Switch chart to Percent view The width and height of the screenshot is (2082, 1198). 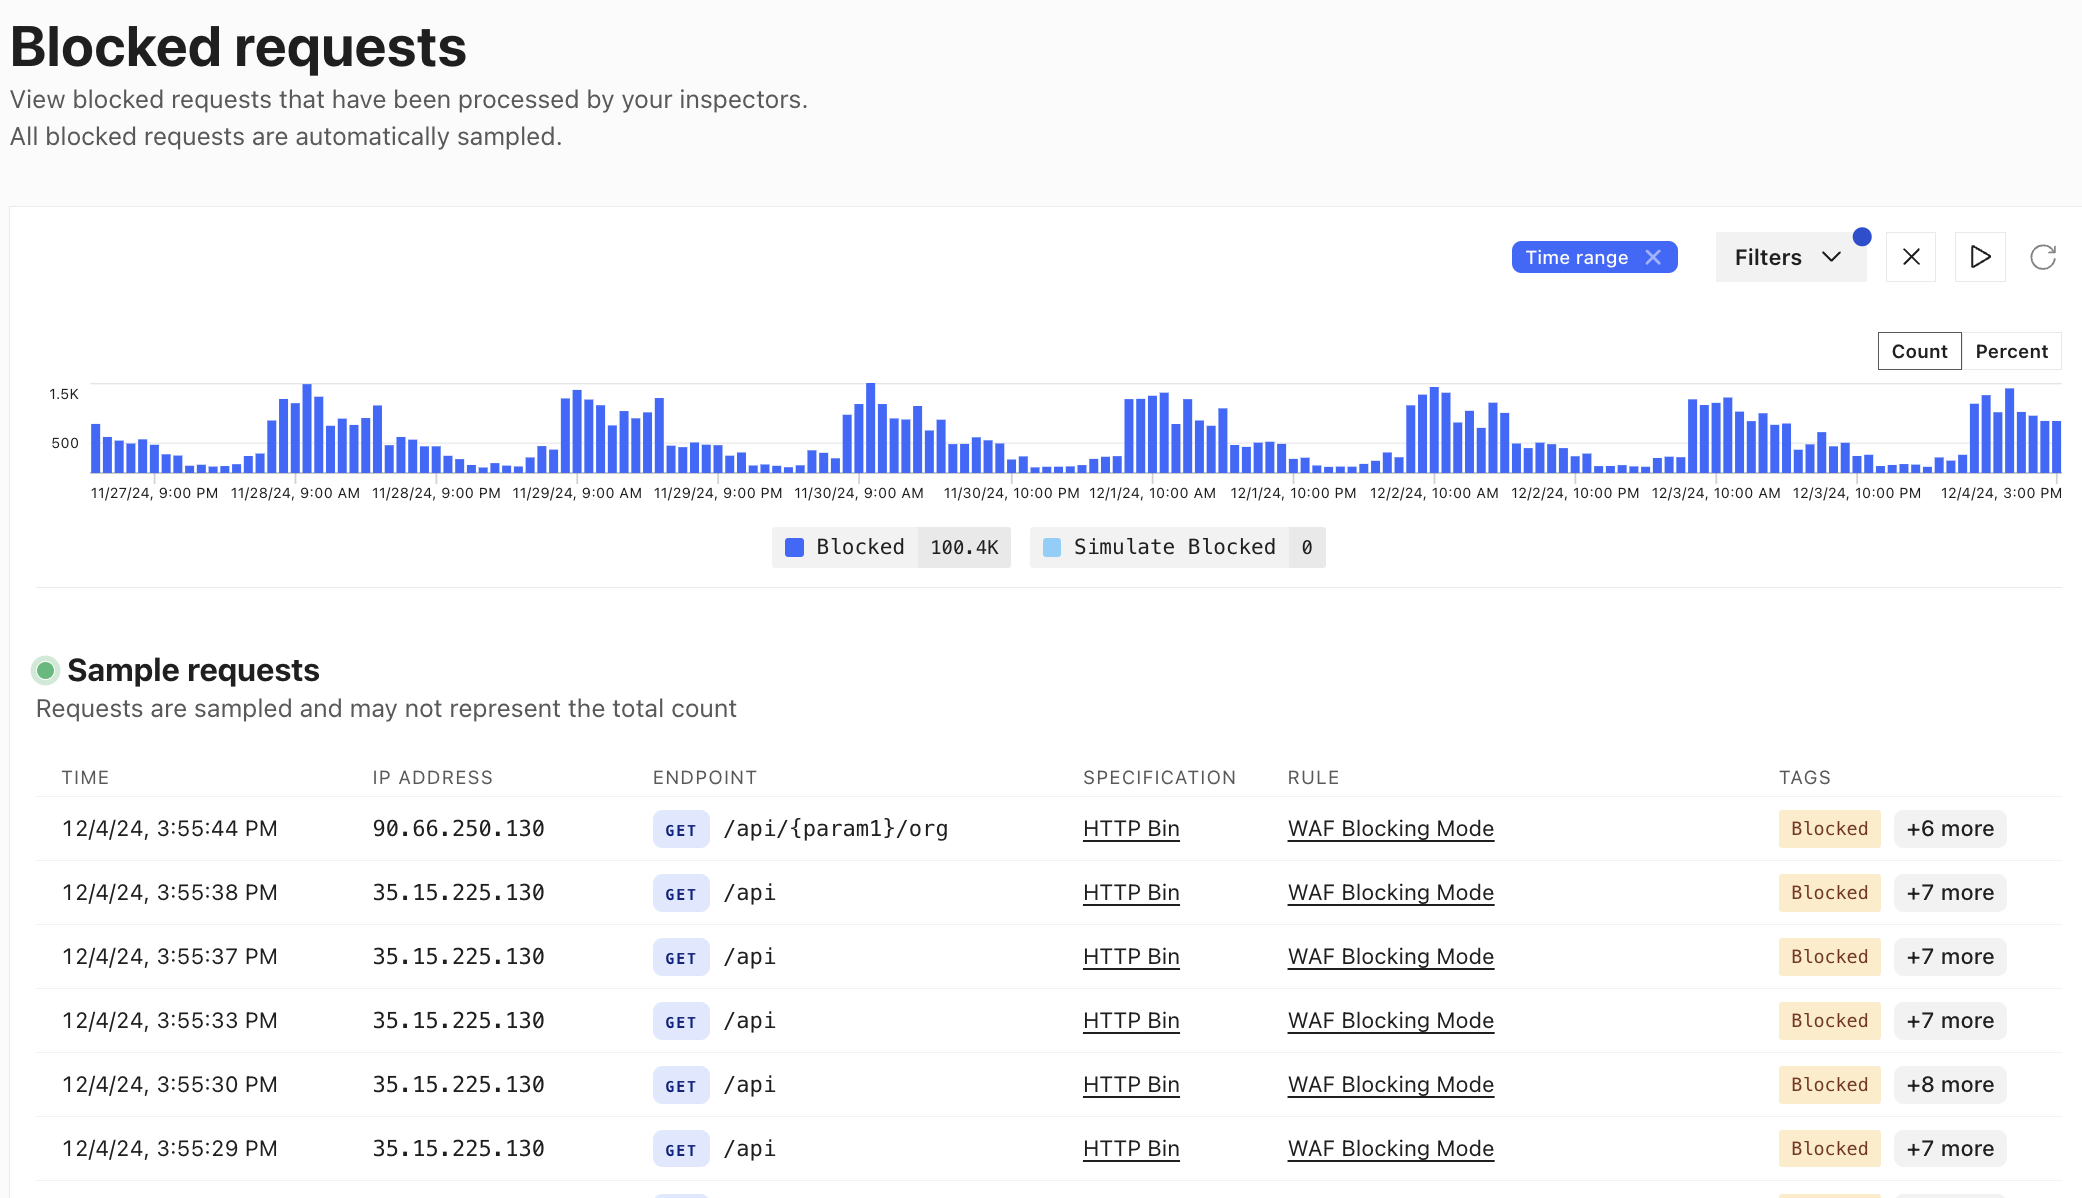pos(2010,351)
